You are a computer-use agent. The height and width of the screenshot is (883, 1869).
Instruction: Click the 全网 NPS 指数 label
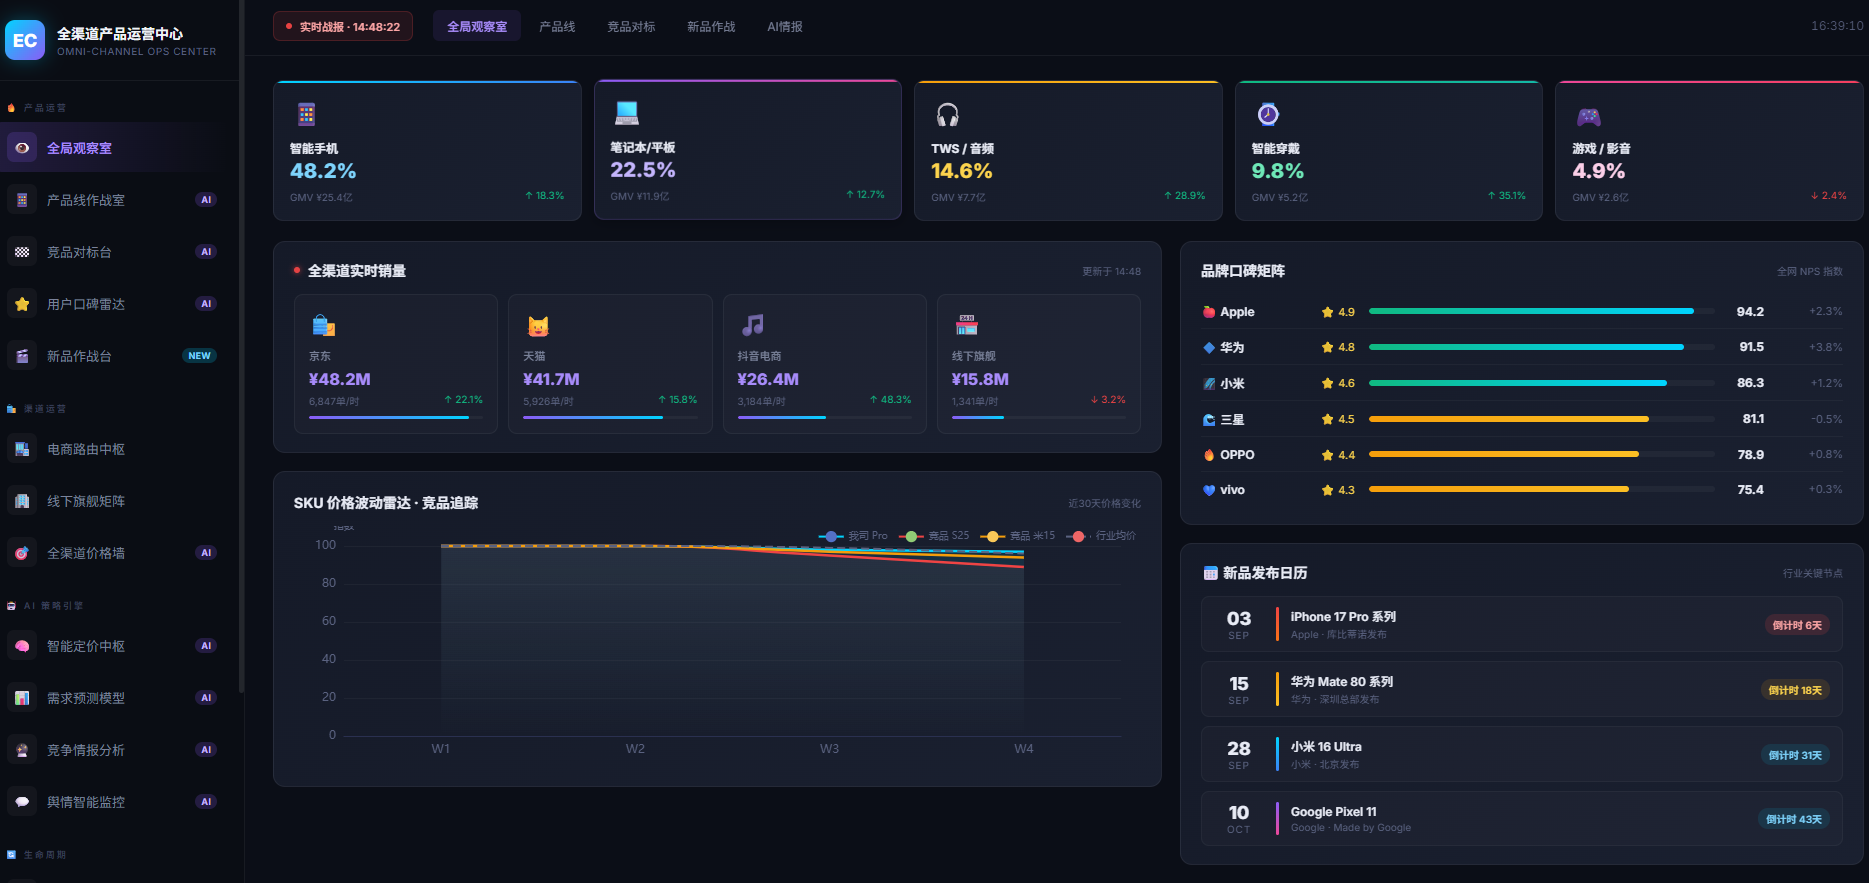pos(1809,272)
